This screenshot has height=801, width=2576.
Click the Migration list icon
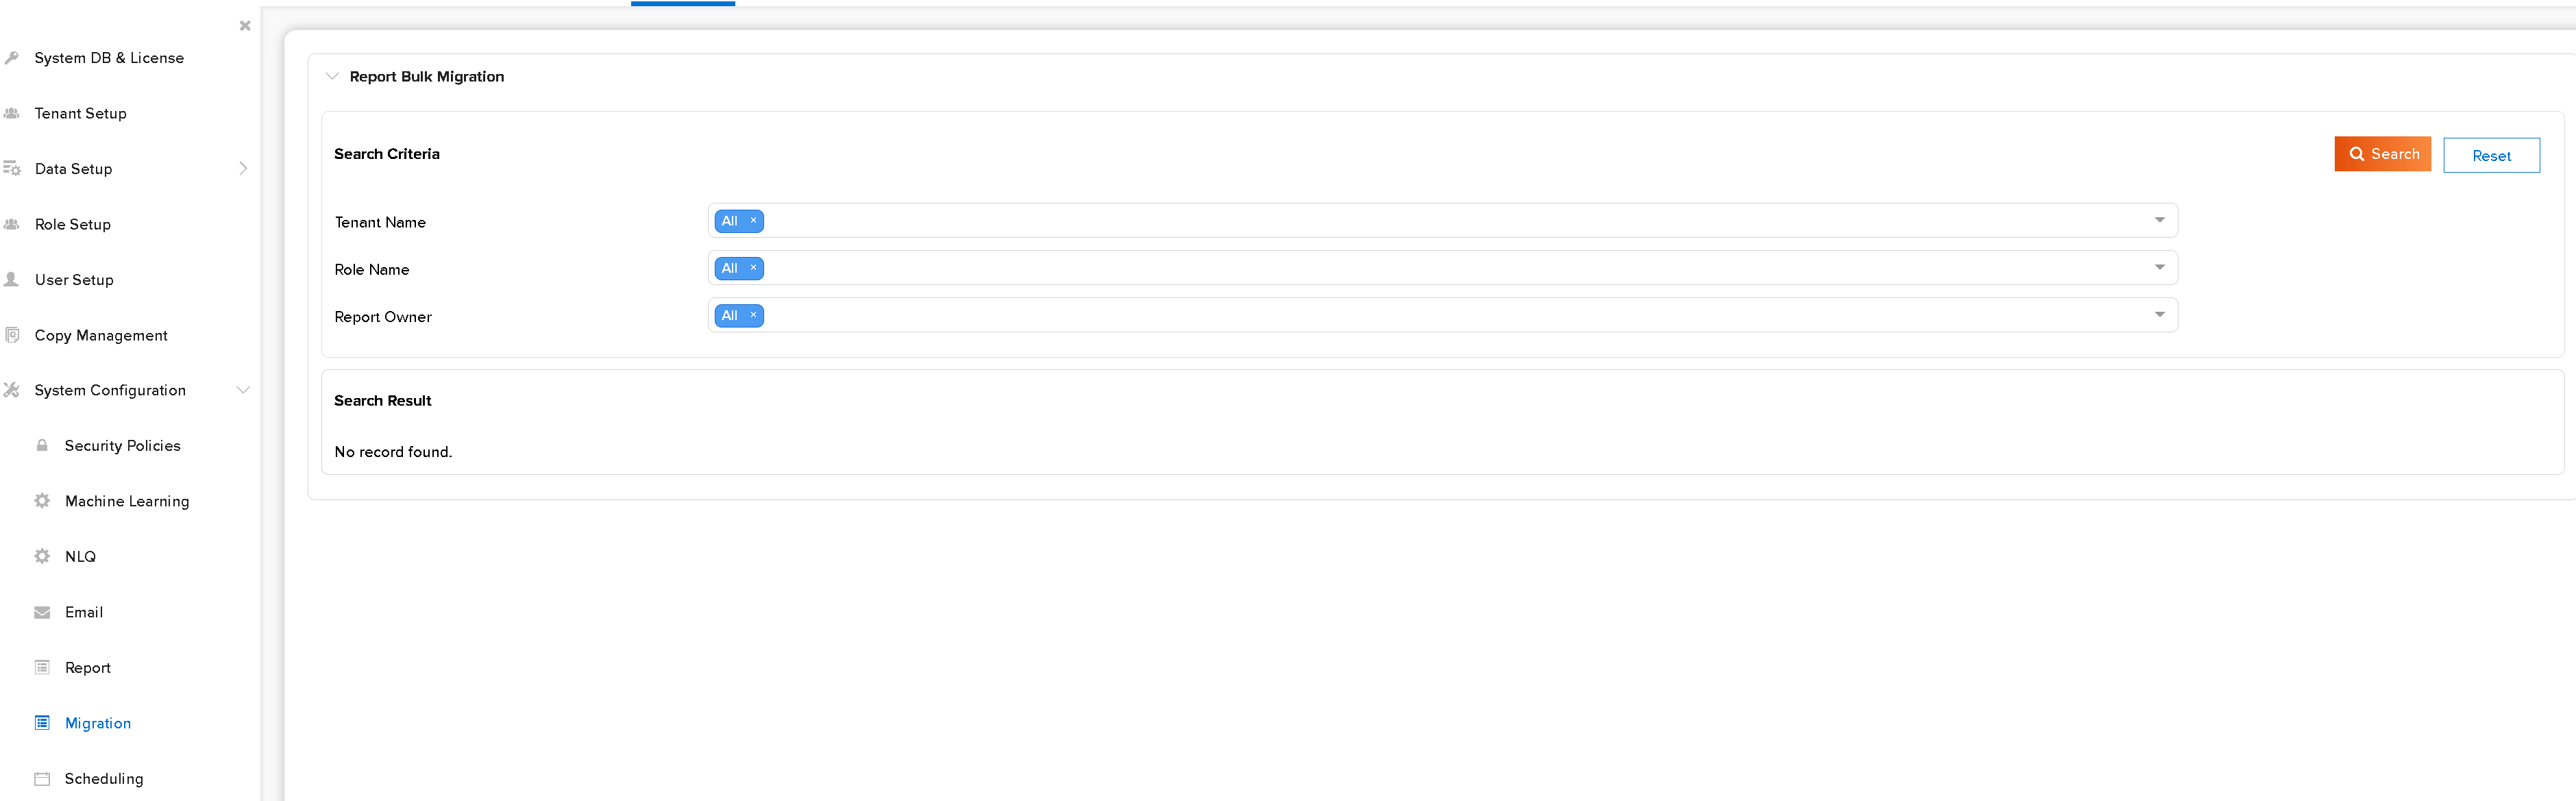tap(42, 723)
